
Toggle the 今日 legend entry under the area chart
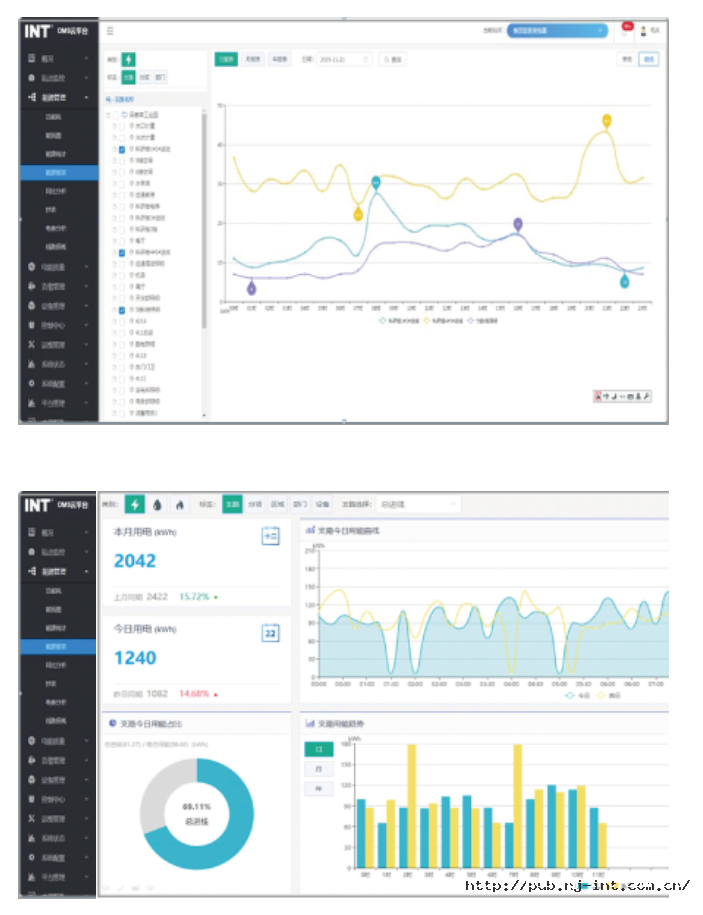coord(578,696)
